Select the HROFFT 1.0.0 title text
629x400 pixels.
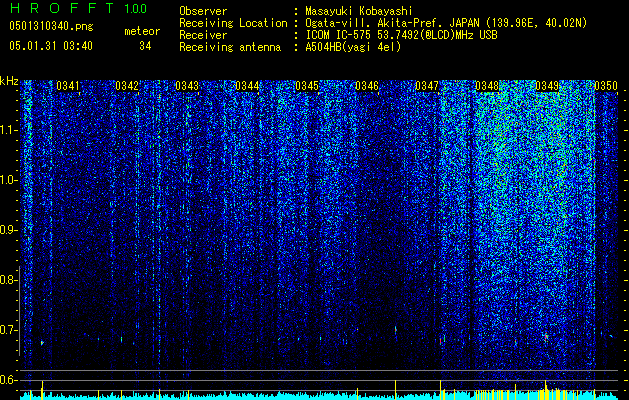[78, 8]
